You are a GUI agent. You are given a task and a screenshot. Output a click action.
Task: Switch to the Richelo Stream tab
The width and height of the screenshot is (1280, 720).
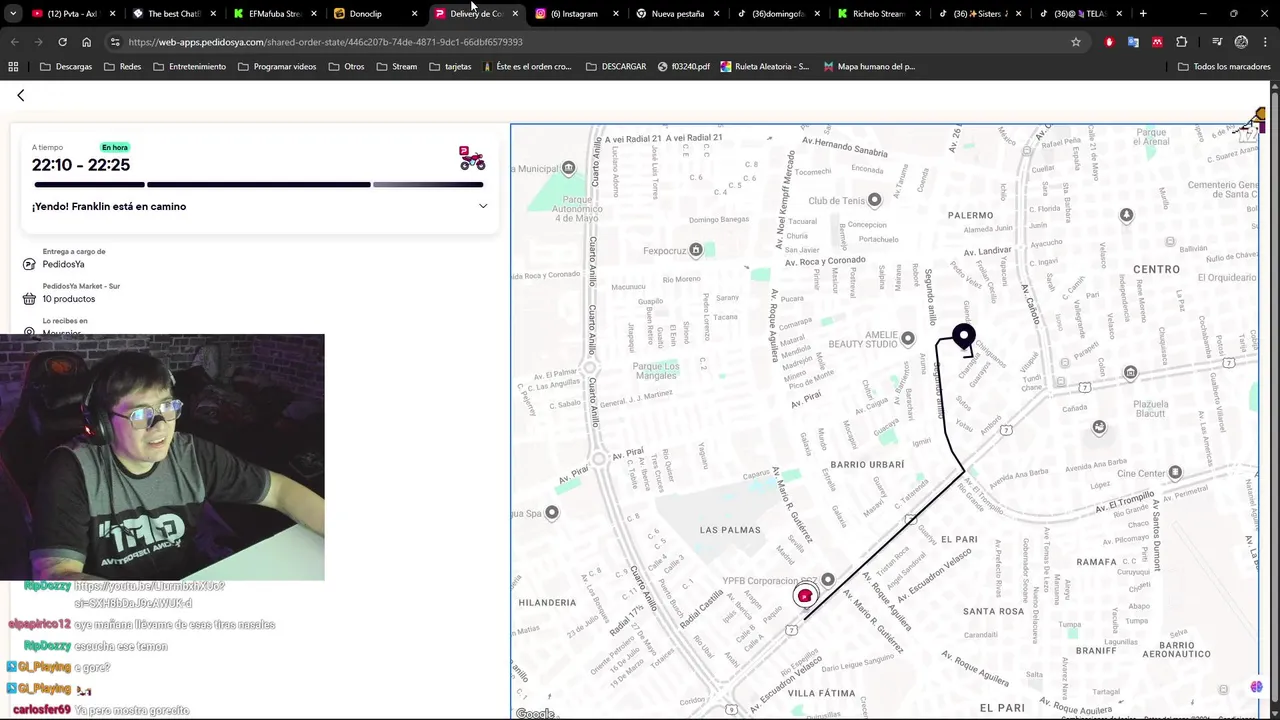(878, 14)
